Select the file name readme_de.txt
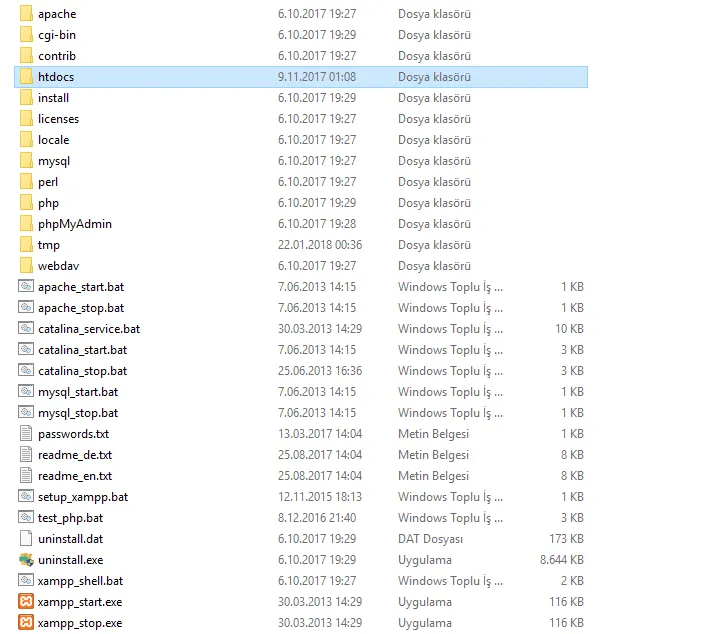Image resolution: width=710 pixels, height=634 pixels. click(75, 455)
